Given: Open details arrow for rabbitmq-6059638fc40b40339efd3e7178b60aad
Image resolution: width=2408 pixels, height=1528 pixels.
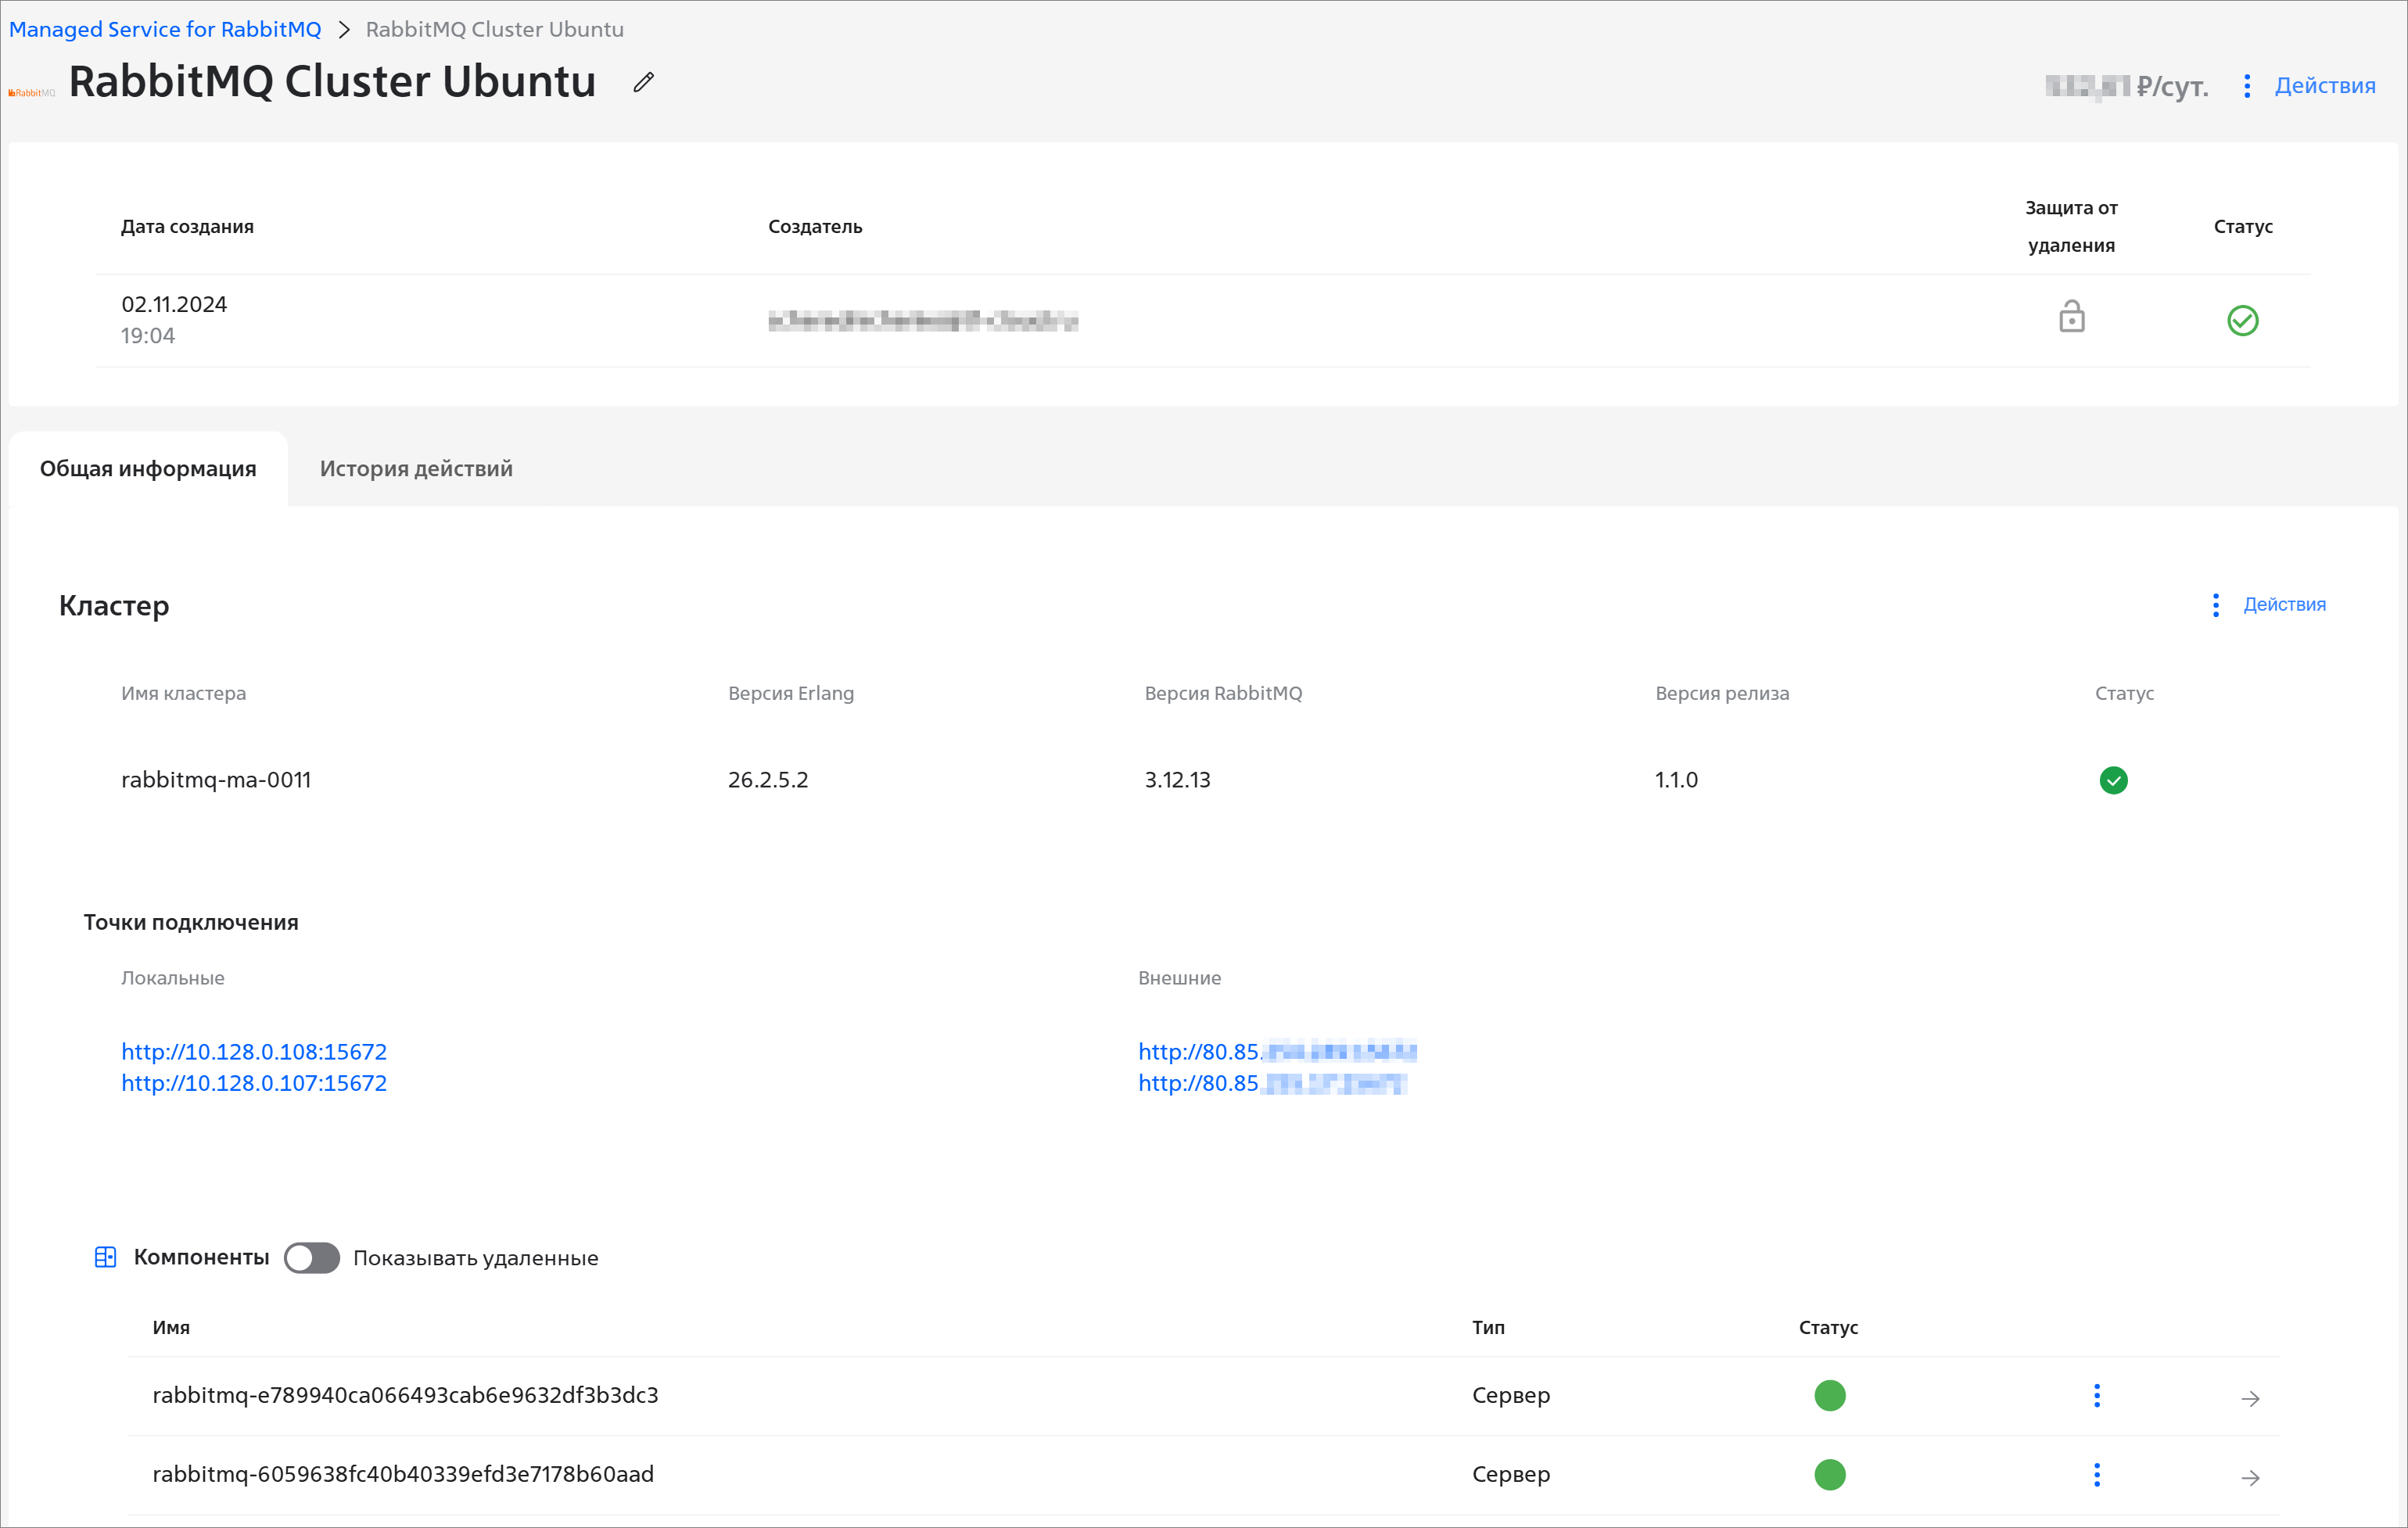Looking at the screenshot, I should coord(2250,1477).
